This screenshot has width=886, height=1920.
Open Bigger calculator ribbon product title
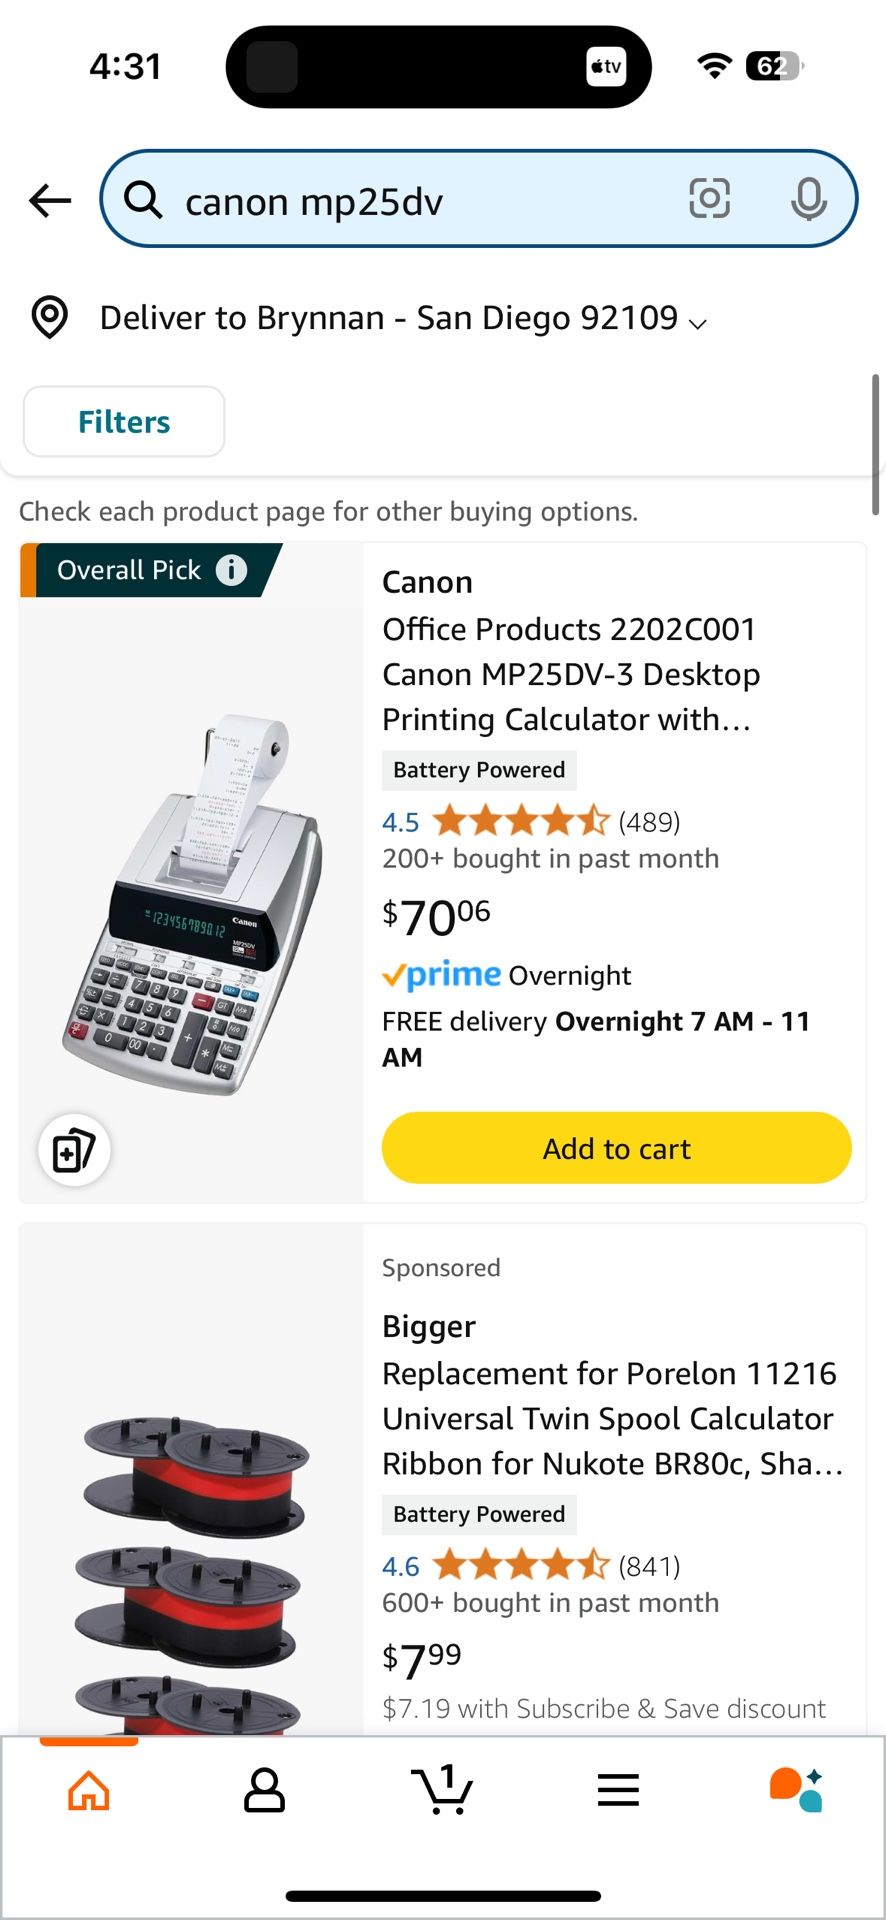tap(610, 1418)
